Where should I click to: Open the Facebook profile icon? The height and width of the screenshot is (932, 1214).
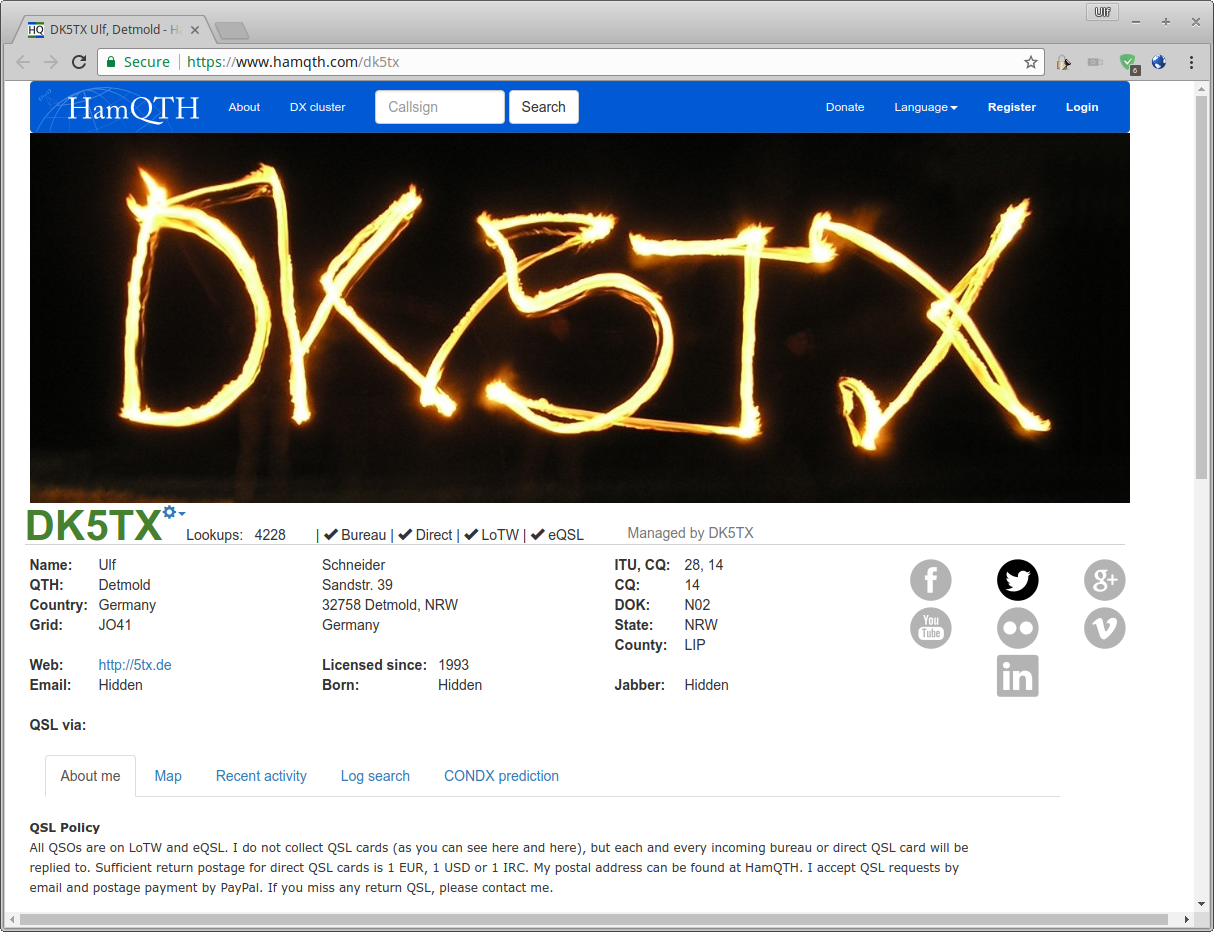coord(931,580)
